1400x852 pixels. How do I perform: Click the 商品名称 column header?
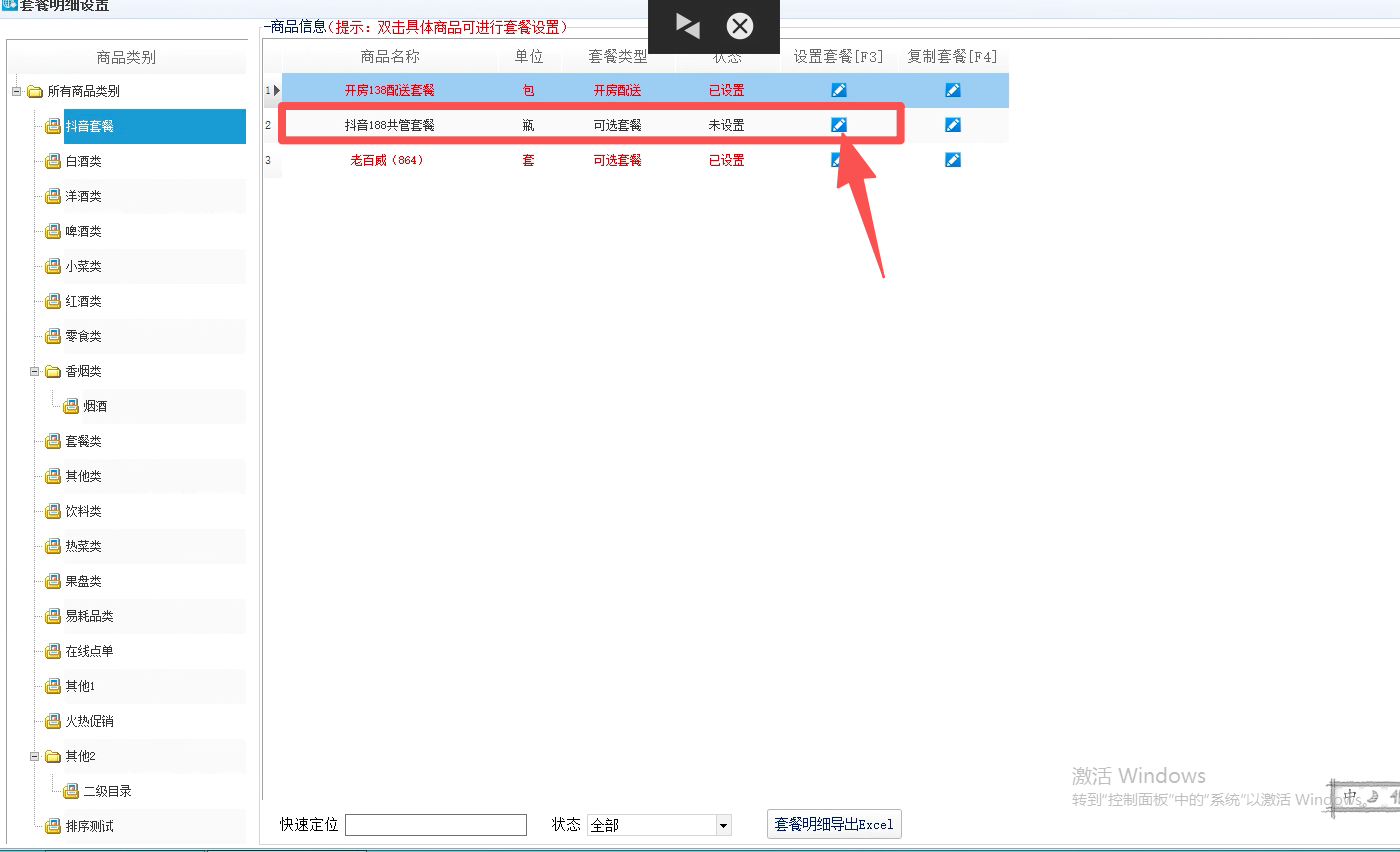(390, 57)
